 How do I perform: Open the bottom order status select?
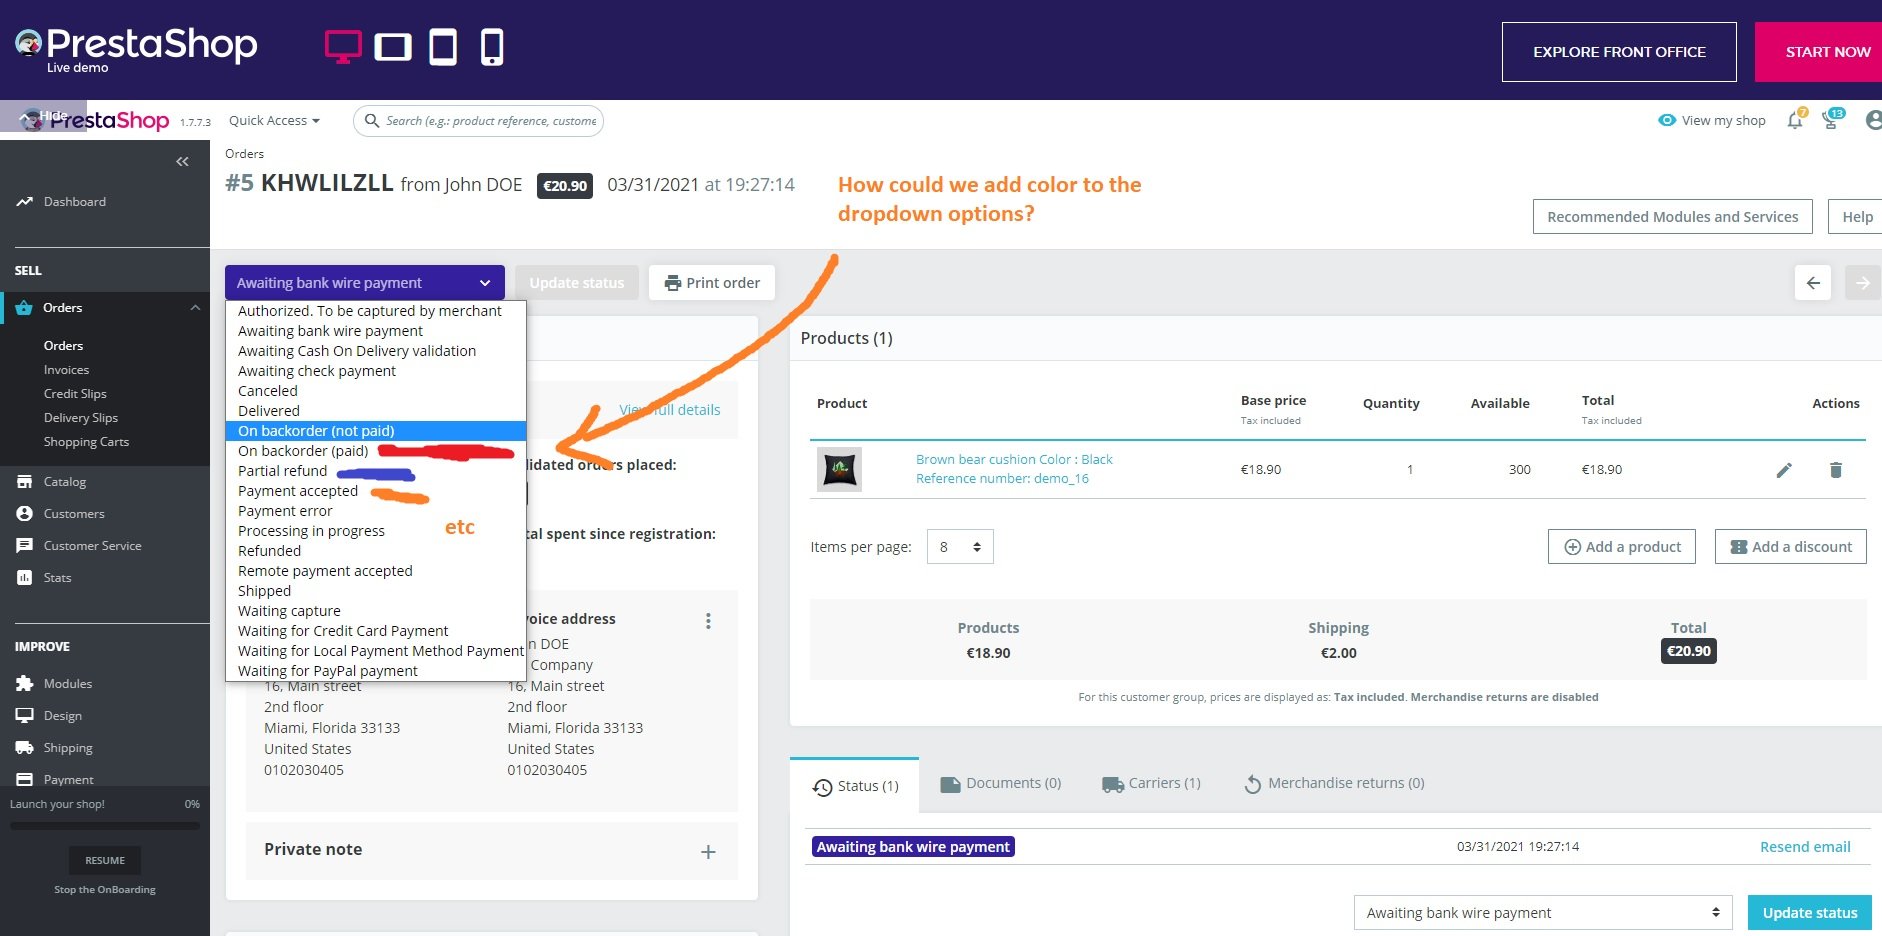tap(1543, 913)
